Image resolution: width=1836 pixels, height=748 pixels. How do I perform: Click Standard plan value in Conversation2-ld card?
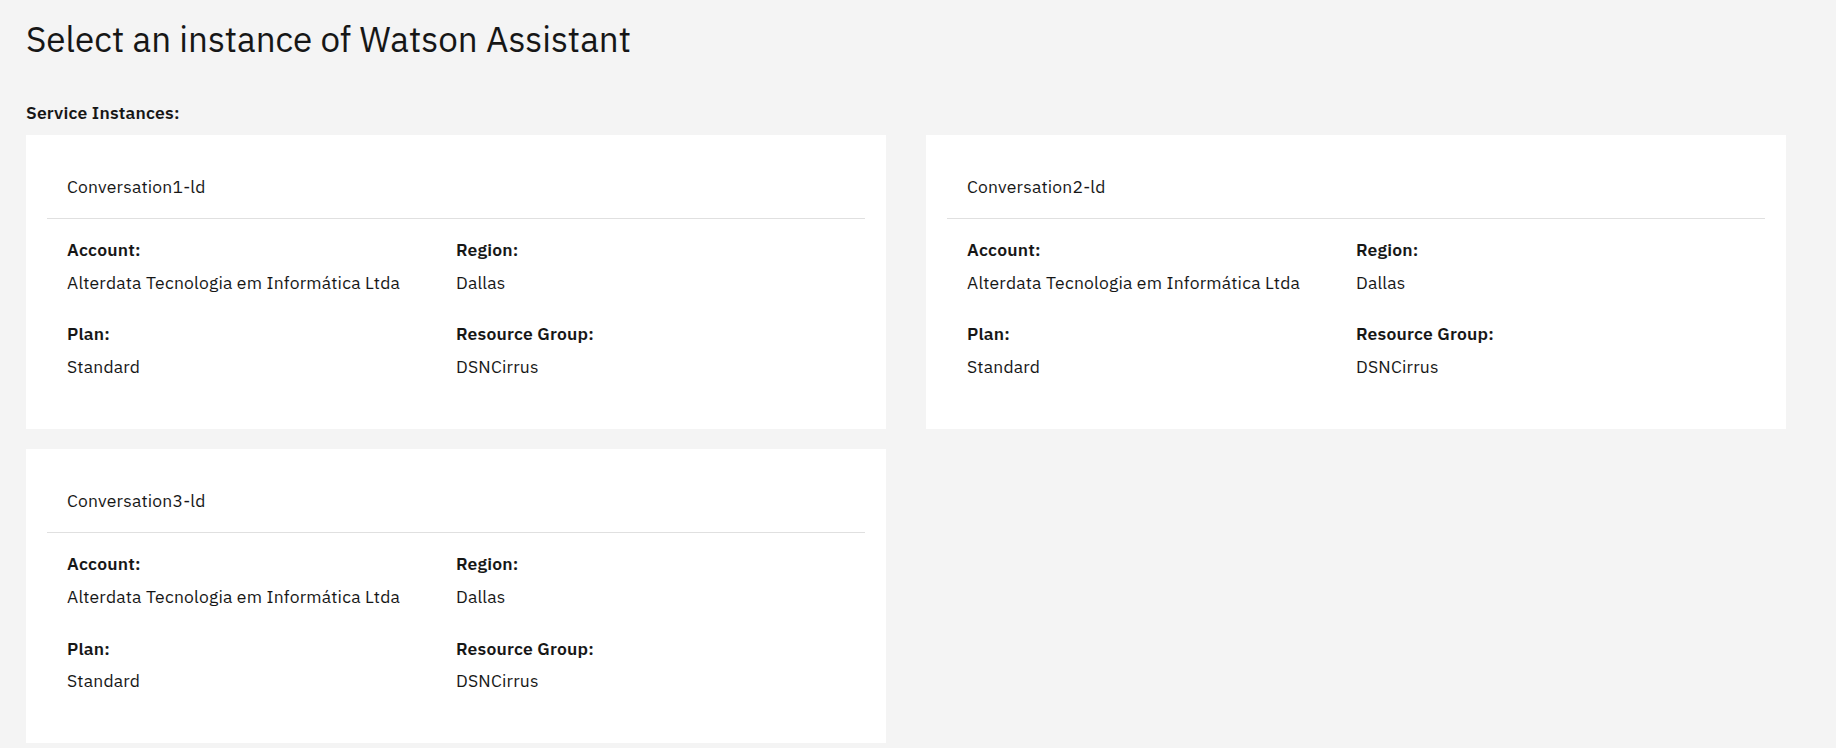tap(1003, 367)
